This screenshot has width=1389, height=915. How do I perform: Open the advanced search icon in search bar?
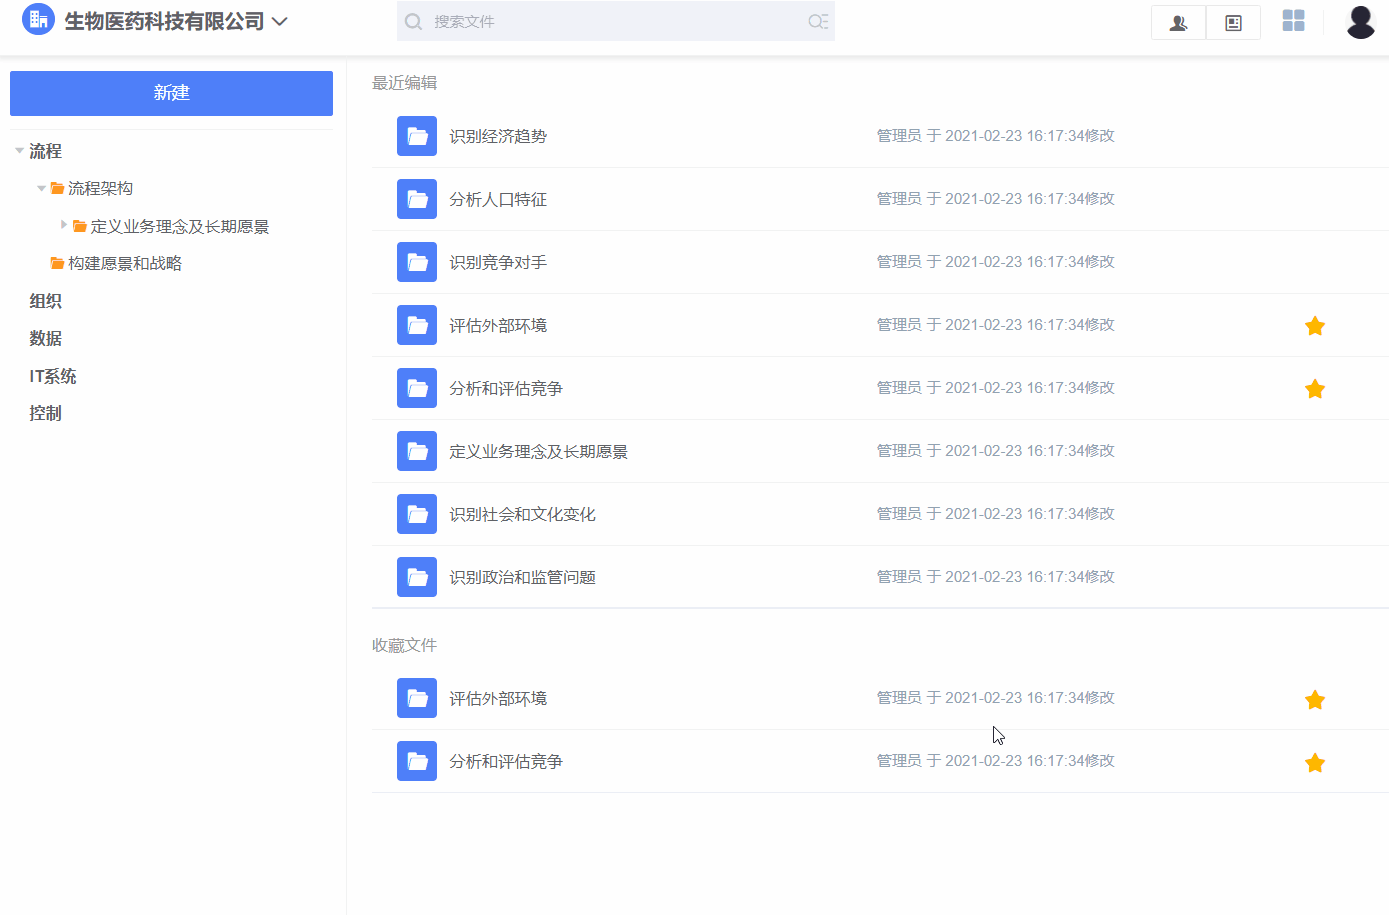[x=818, y=21]
